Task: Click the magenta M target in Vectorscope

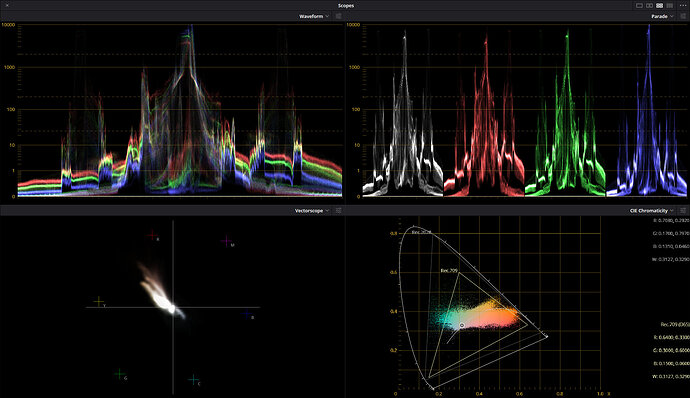Action: click(227, 241)
